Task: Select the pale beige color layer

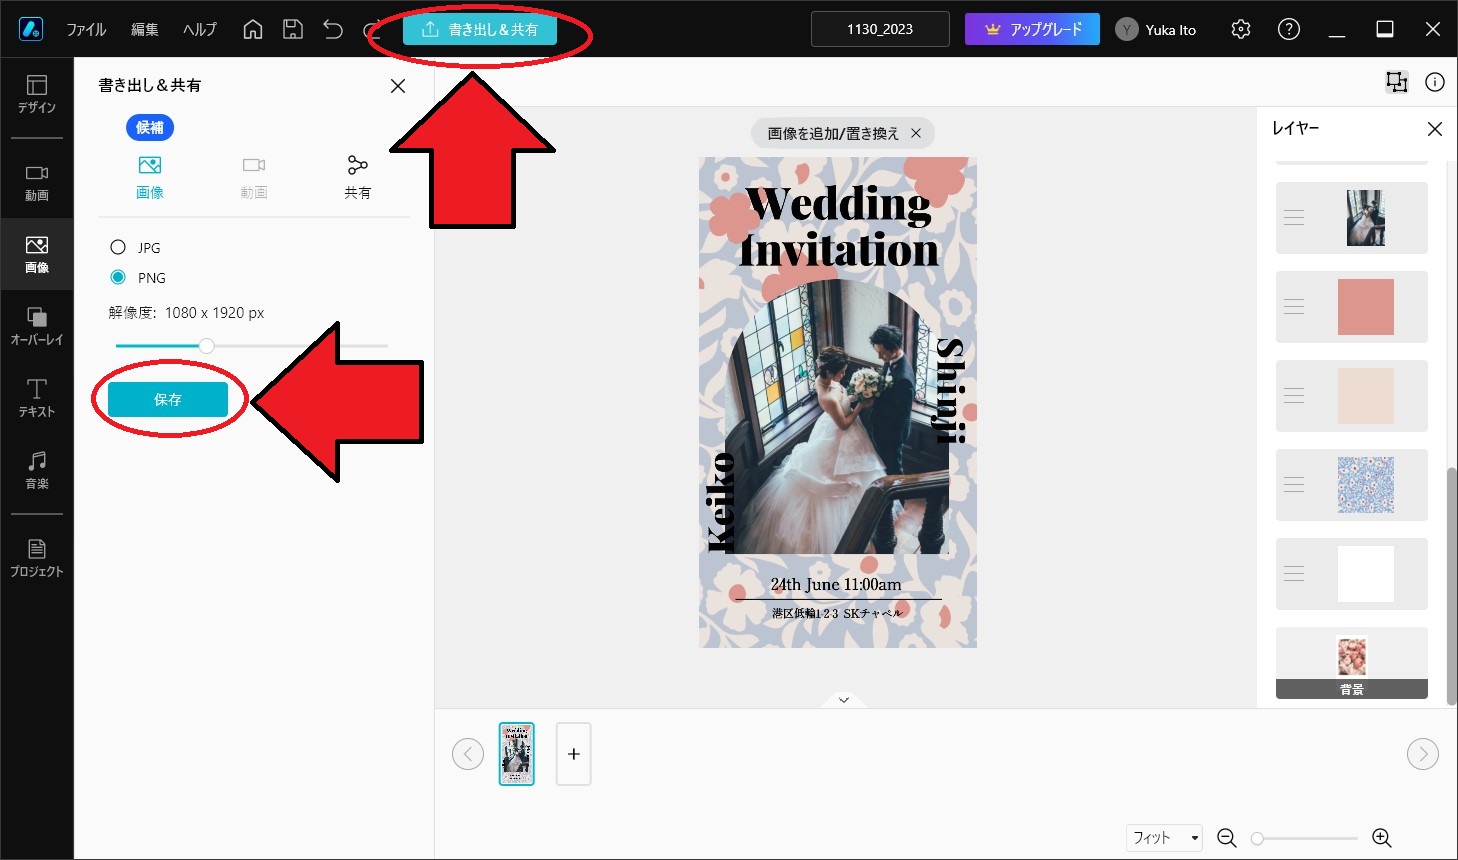Action: pos(1352,396)
